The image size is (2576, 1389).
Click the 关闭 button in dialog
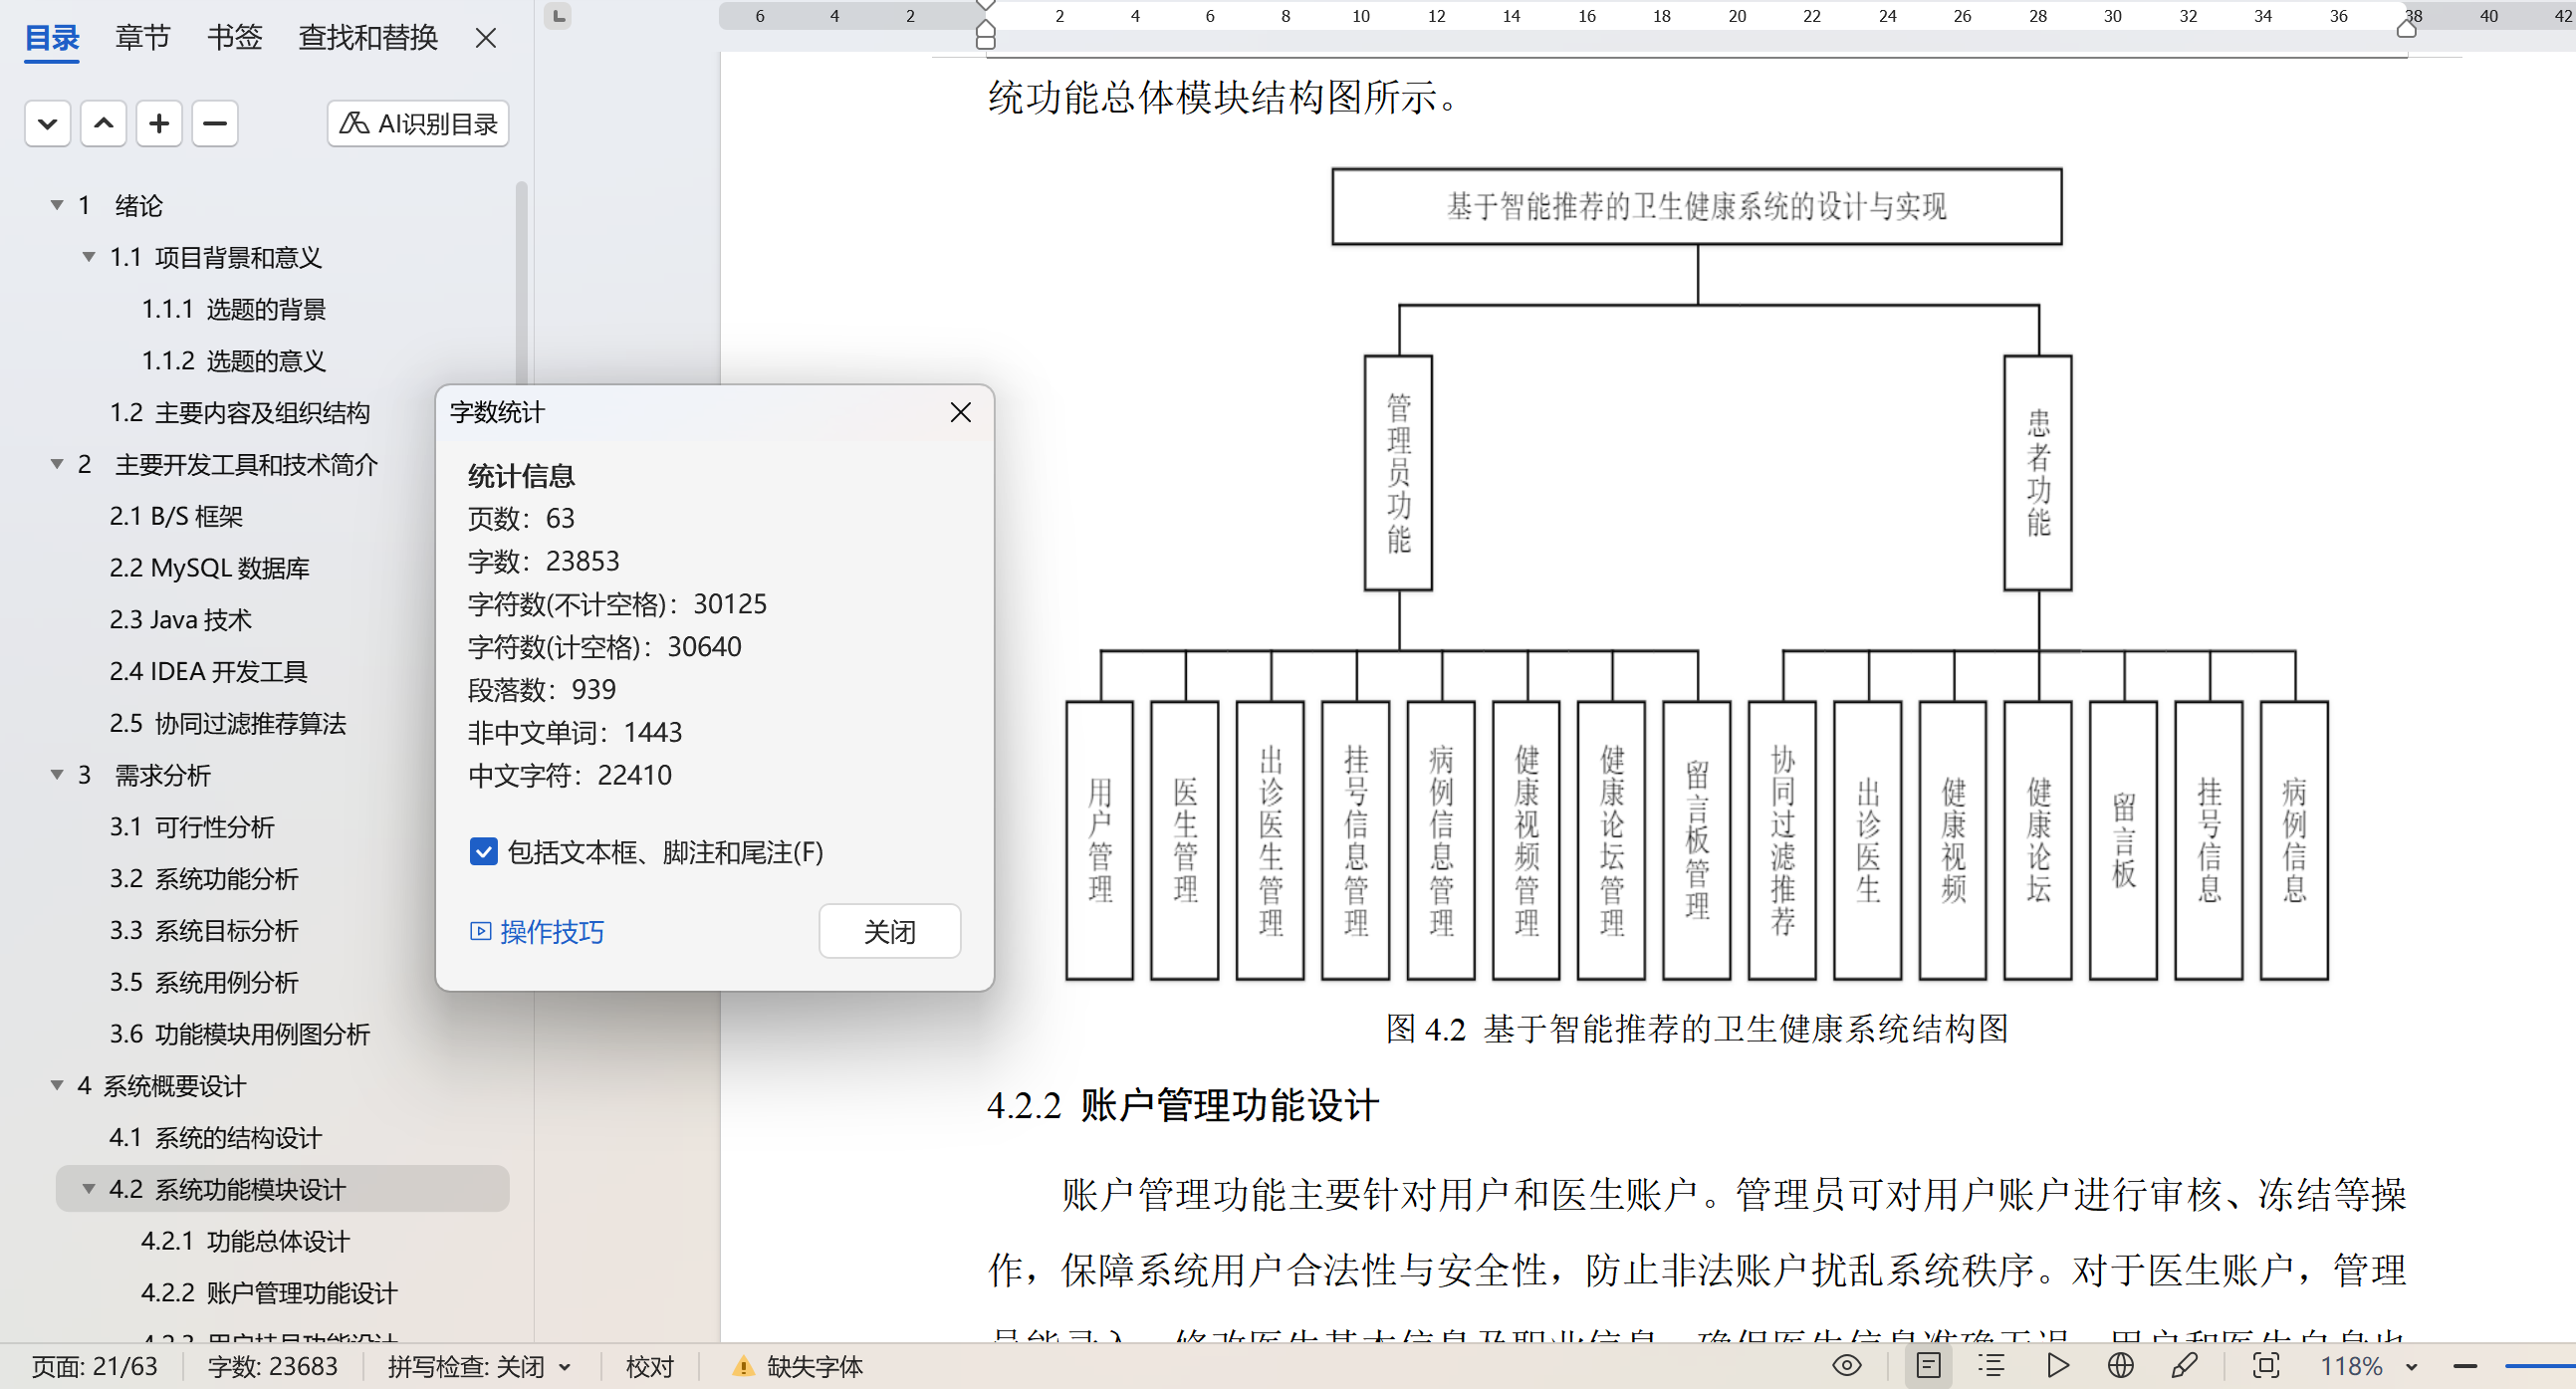click(x=889, y=932)
